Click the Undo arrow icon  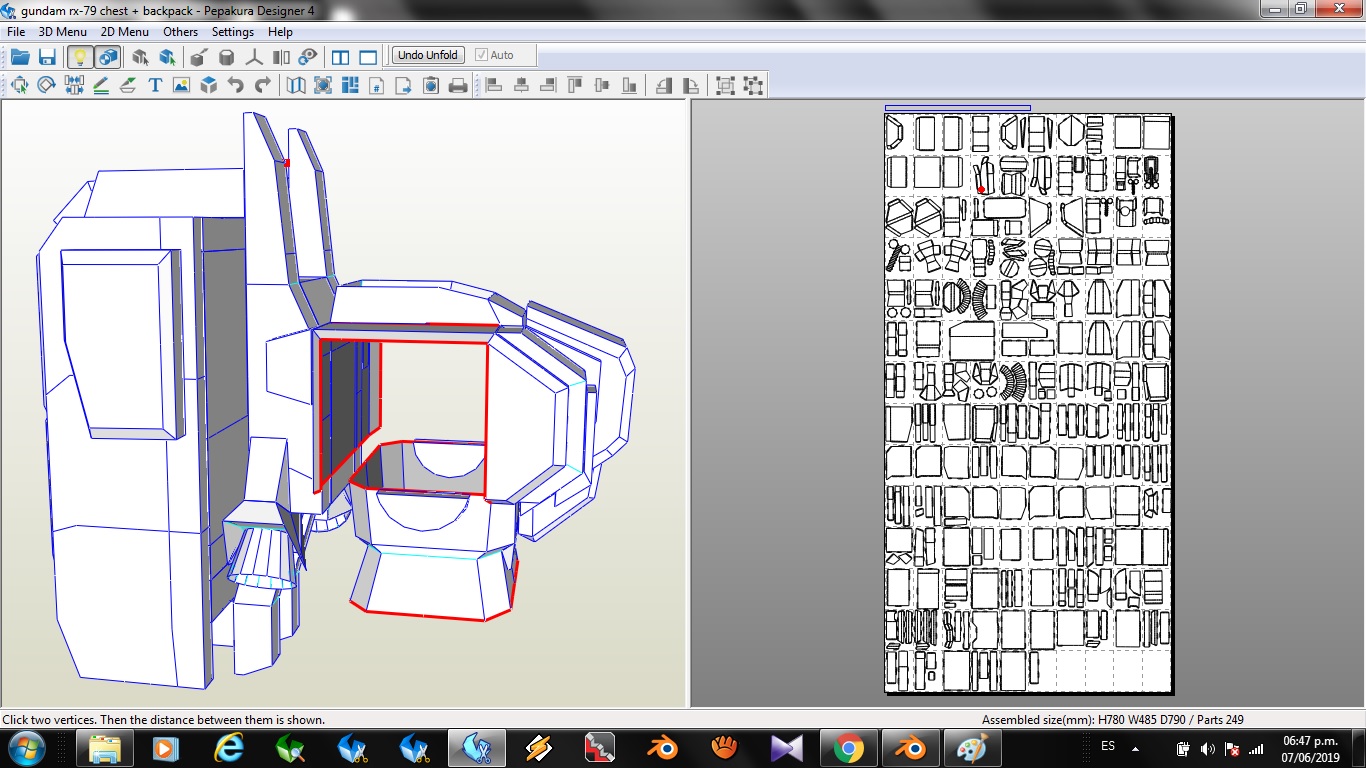pyautogui.click(x=236, y=85)
